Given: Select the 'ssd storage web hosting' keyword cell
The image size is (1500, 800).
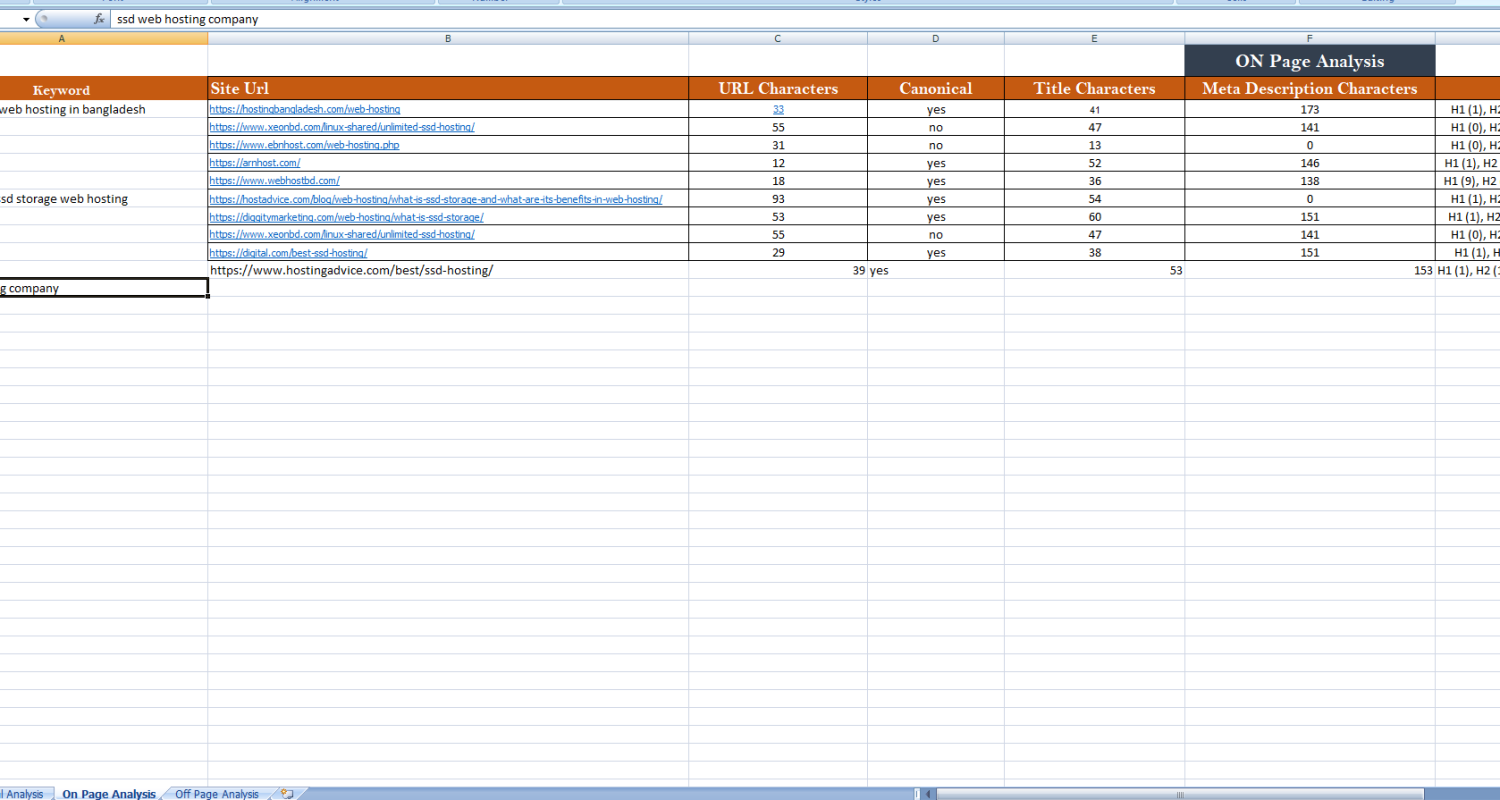Looking at the screenshot, I should (x=104, y=199).
